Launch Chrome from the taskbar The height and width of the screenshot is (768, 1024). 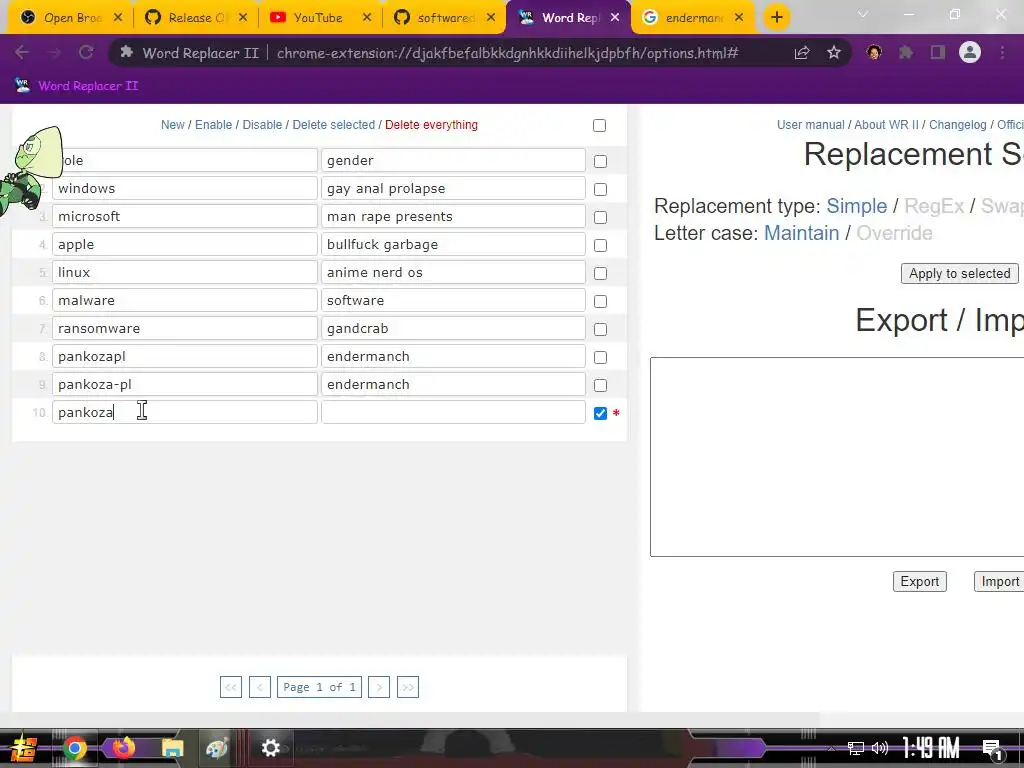point(75,748)
